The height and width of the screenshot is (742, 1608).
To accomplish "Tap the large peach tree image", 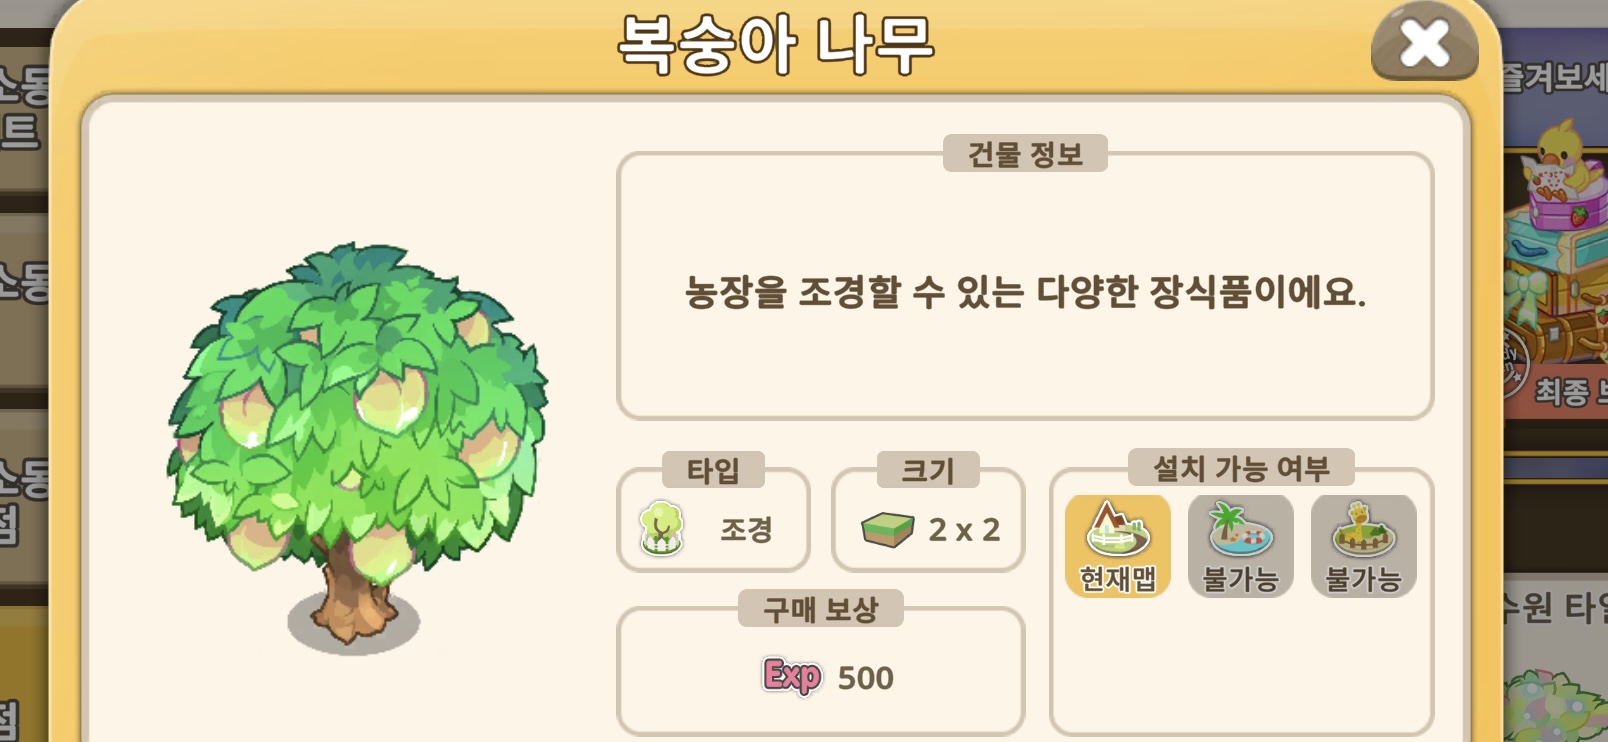I will 355,445.
